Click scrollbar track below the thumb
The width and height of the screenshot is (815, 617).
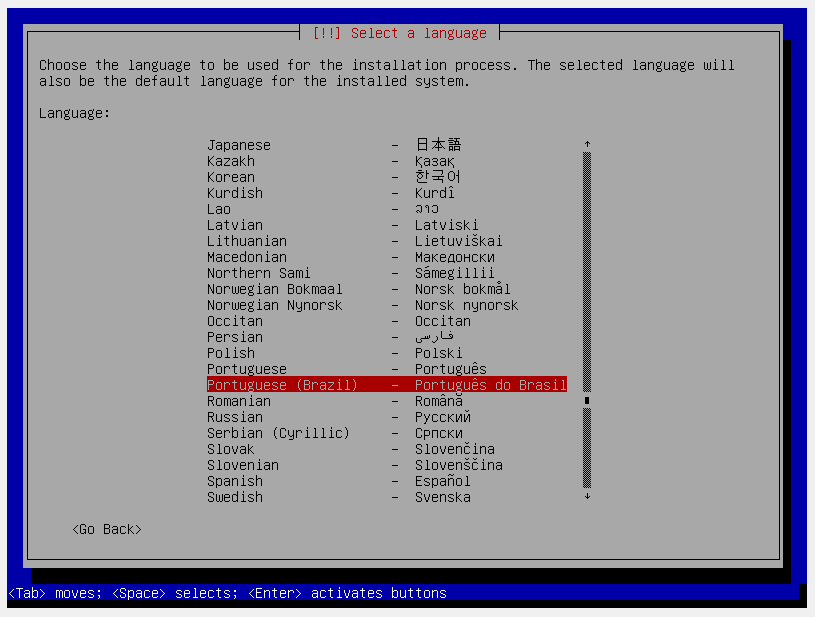(587, 448)
